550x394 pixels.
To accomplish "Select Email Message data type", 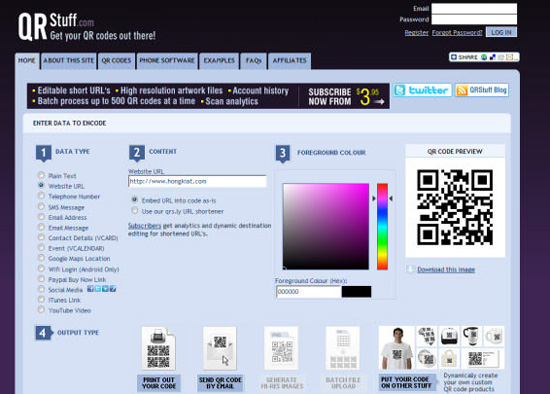I will (41, 227).
